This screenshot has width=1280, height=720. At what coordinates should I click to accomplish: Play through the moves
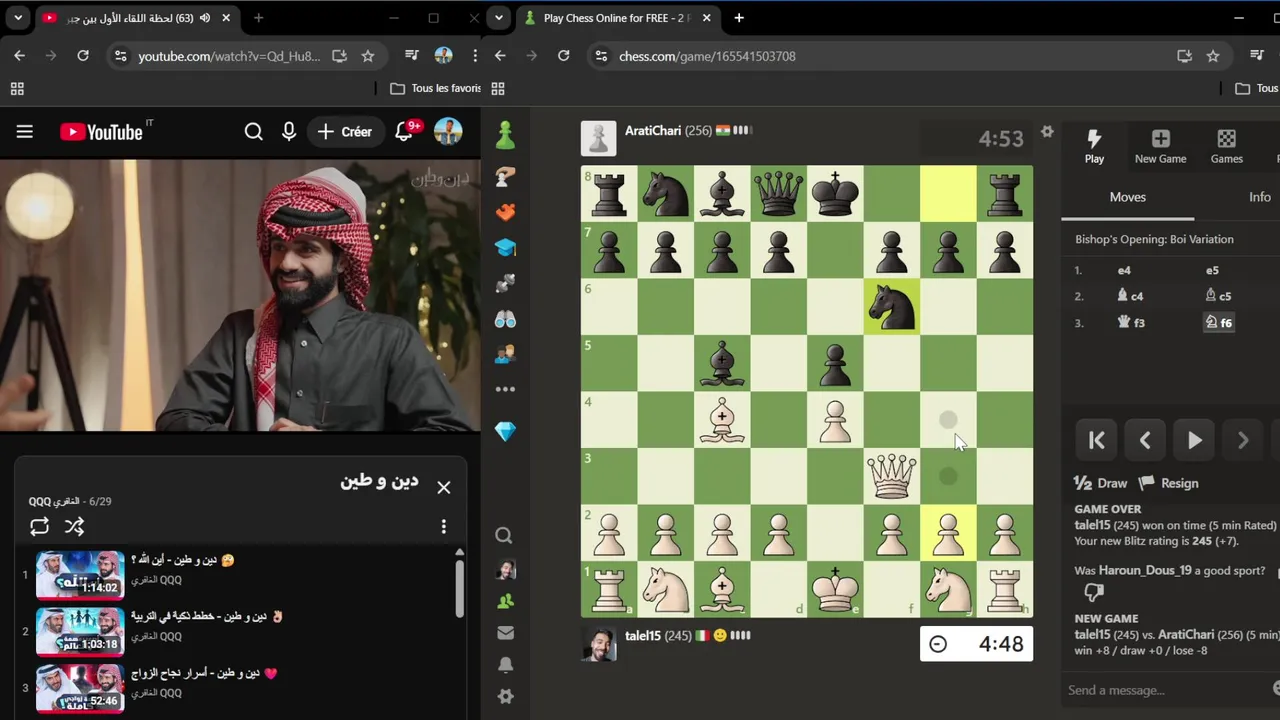(1194, 440)
